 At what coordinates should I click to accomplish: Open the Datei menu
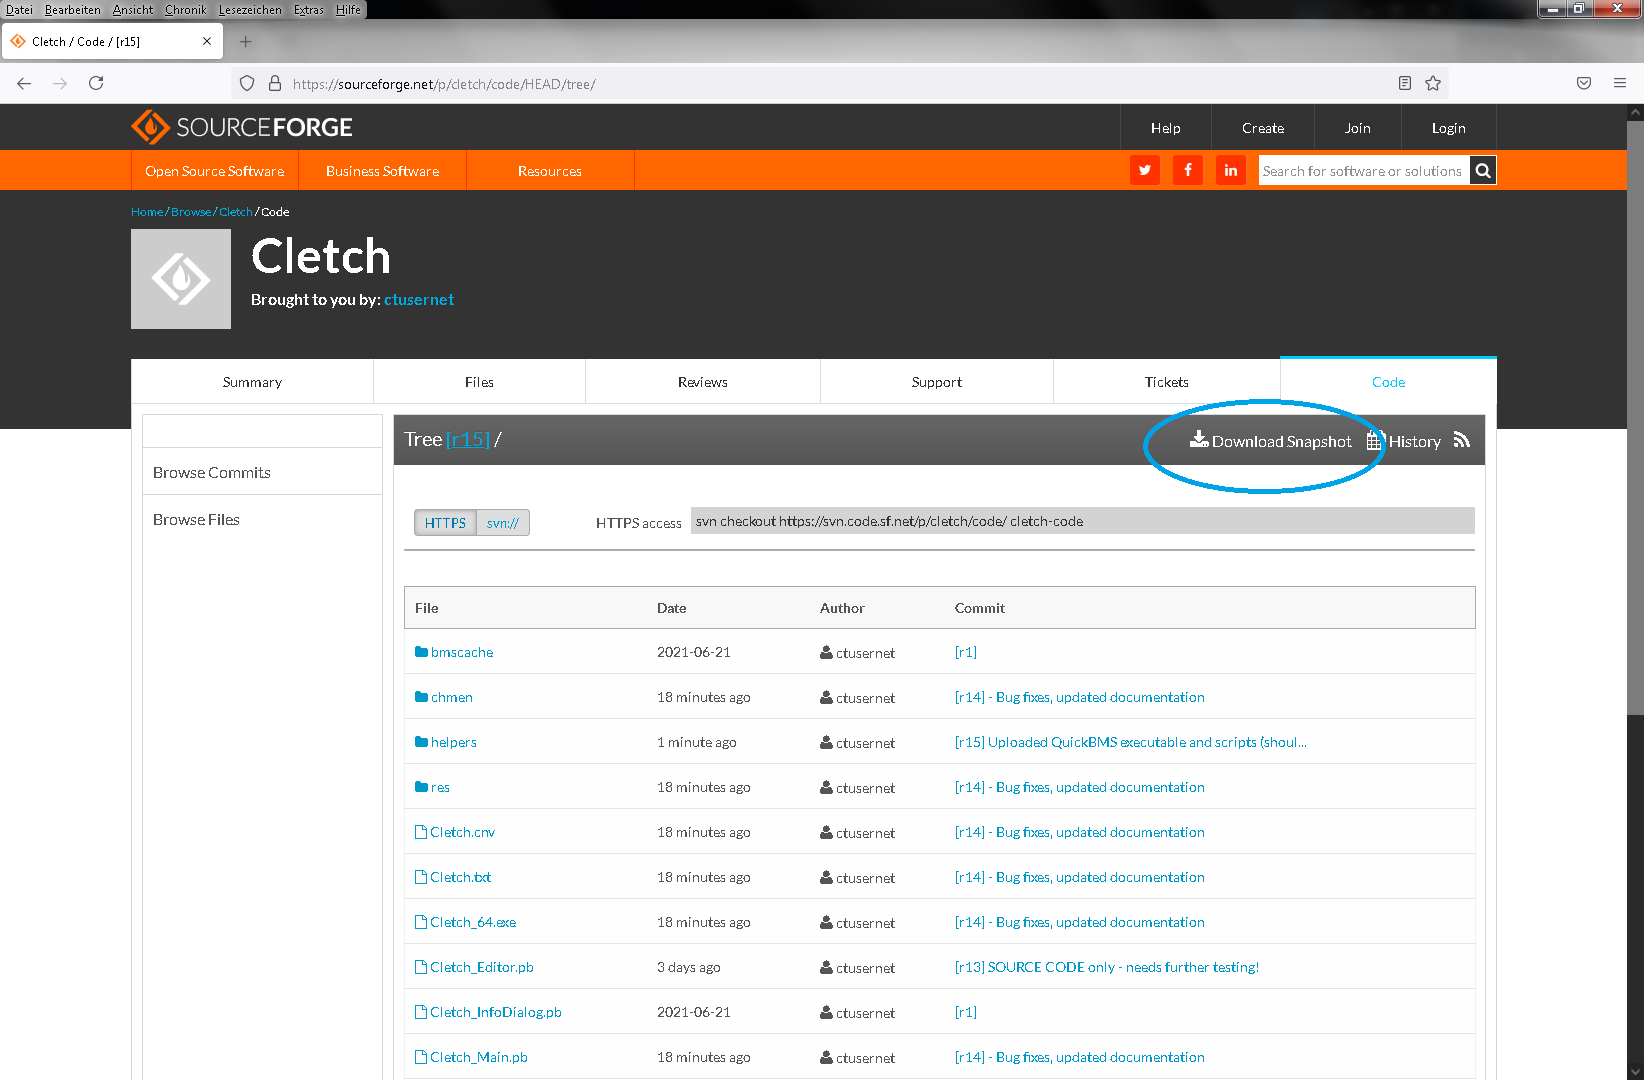(19, 10)
